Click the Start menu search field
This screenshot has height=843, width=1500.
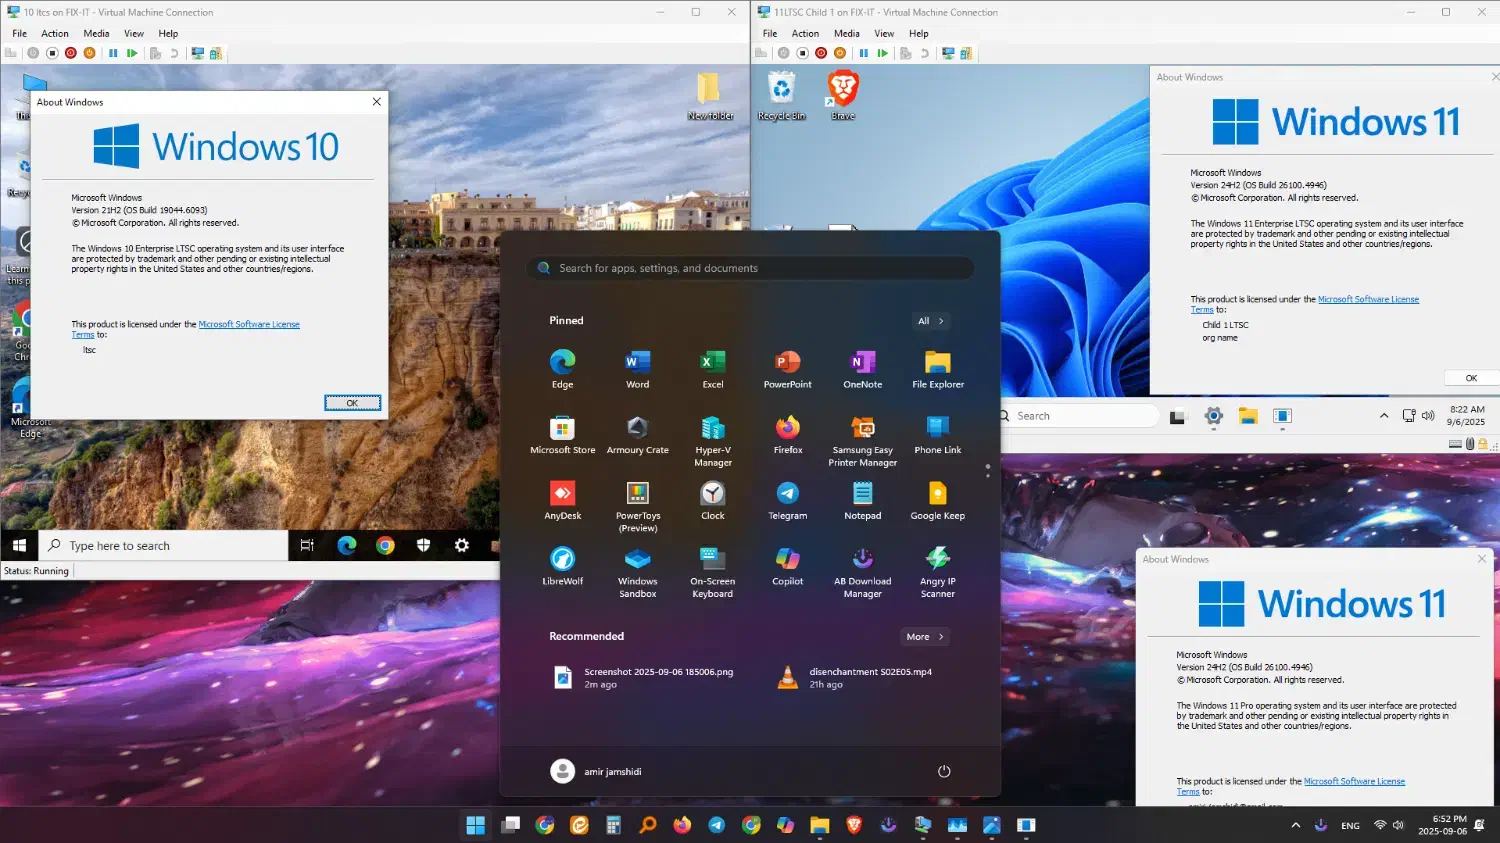[x=750, y=268]
